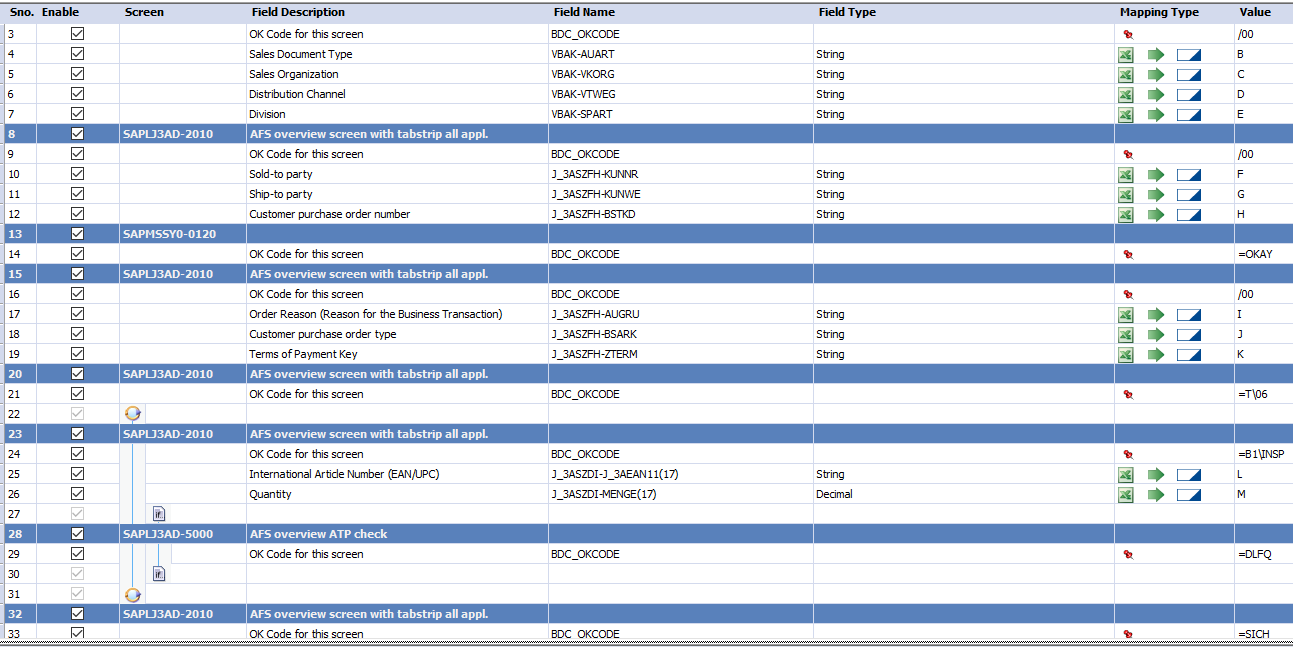
Task: Toggle Enable checkbox for Sold-to party
Action: [77, 174]
